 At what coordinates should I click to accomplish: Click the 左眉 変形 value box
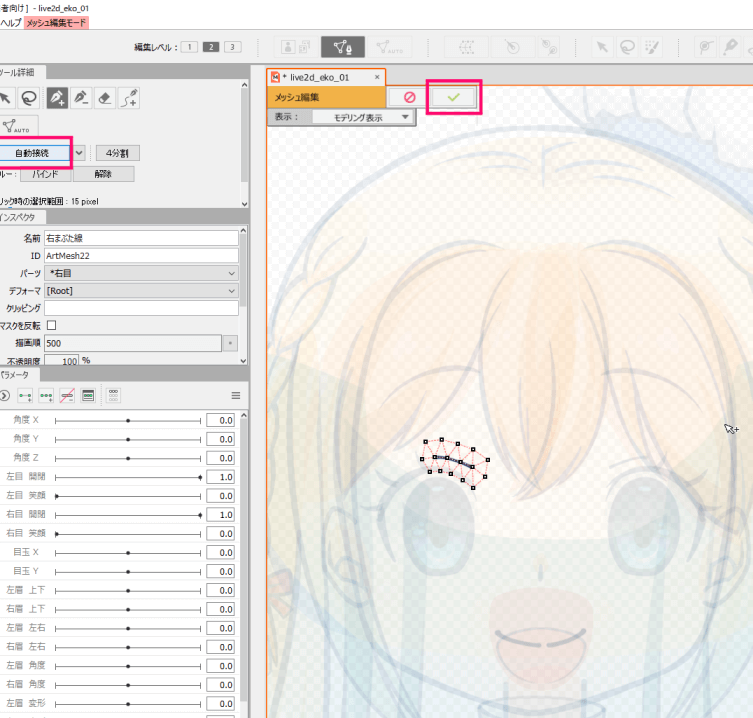(220, 704)
